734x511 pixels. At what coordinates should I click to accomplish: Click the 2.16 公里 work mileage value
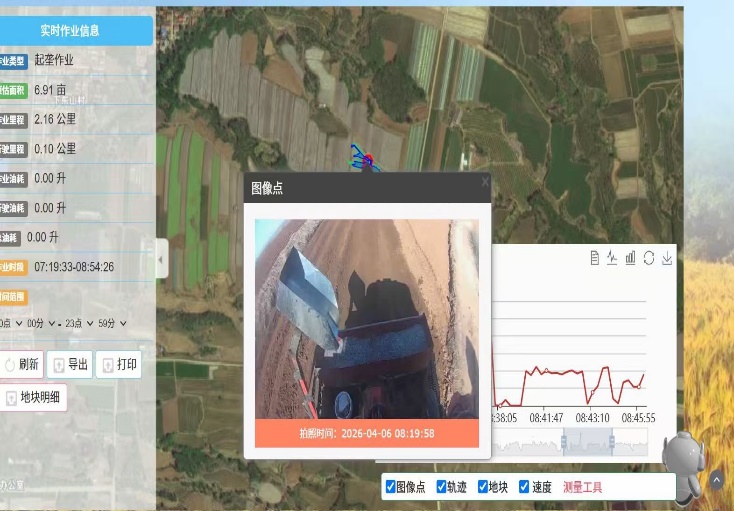point(55,119)
